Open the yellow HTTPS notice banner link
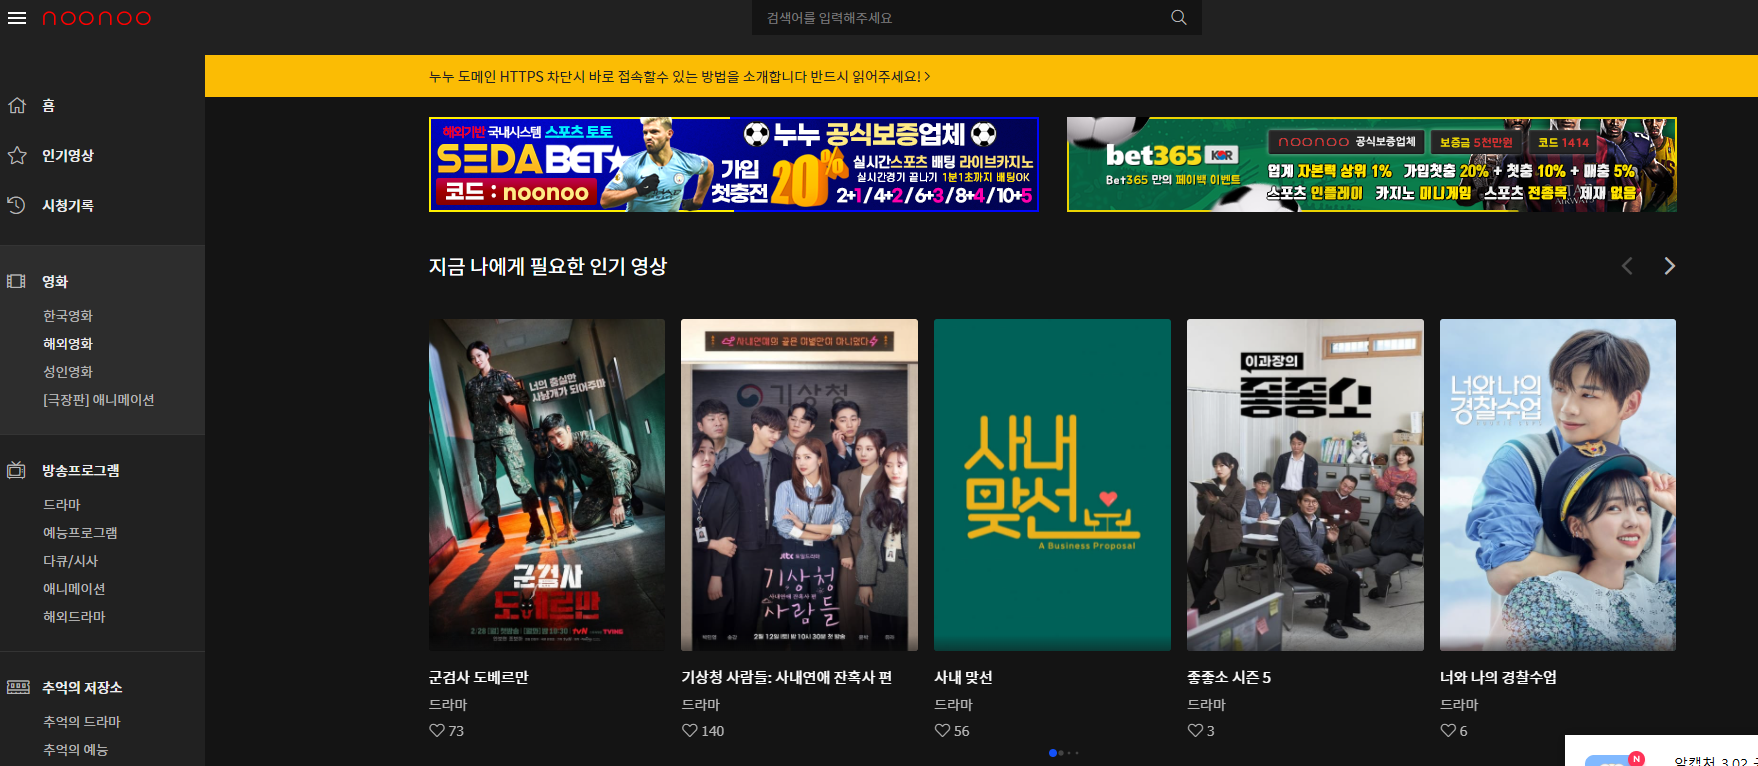Screen dimensions: 1758x766 pos(680,76)
